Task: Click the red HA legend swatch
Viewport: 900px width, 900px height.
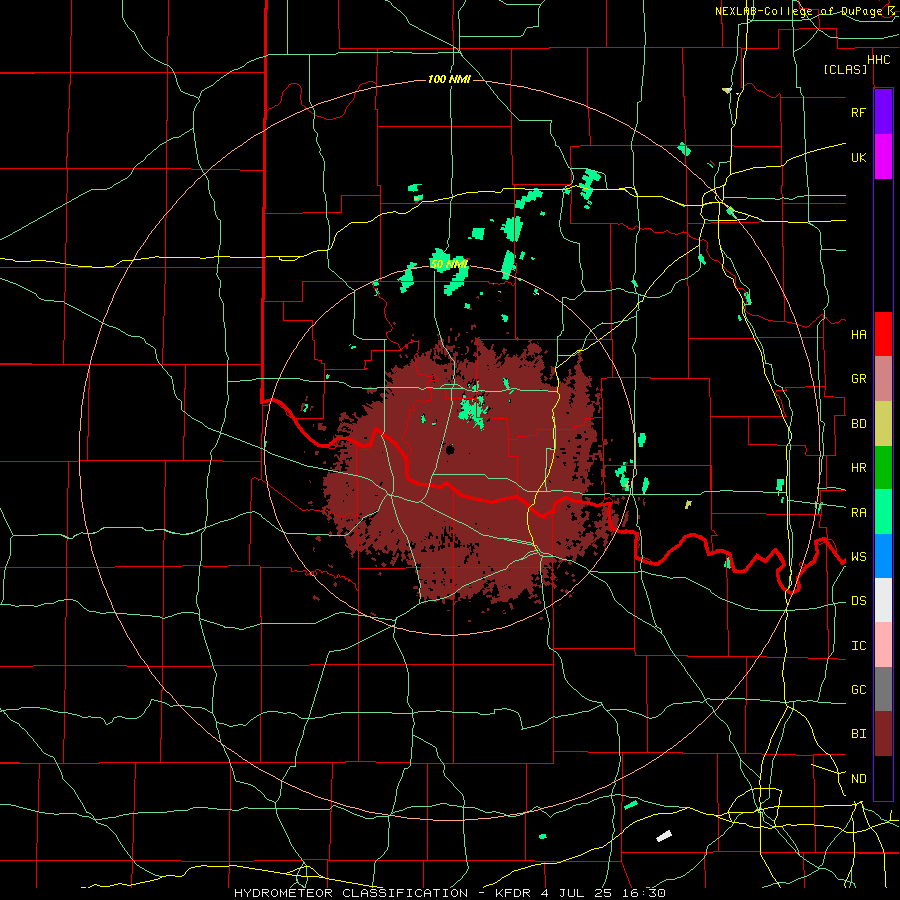Action: 883,334
